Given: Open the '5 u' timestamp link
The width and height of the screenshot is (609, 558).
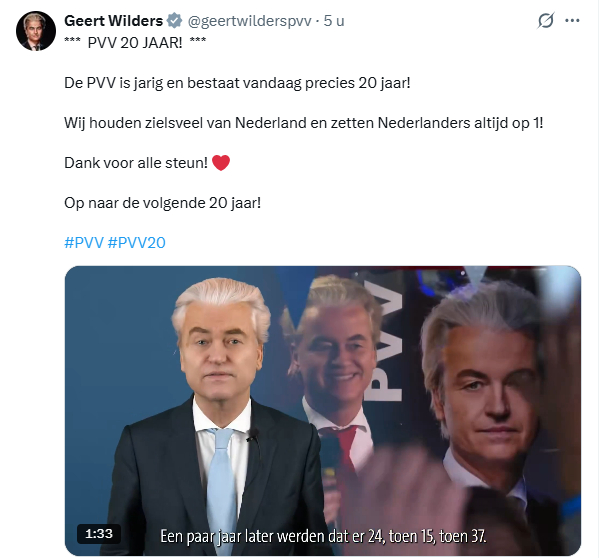Looking at the screenshot, I should click(334, 21).
